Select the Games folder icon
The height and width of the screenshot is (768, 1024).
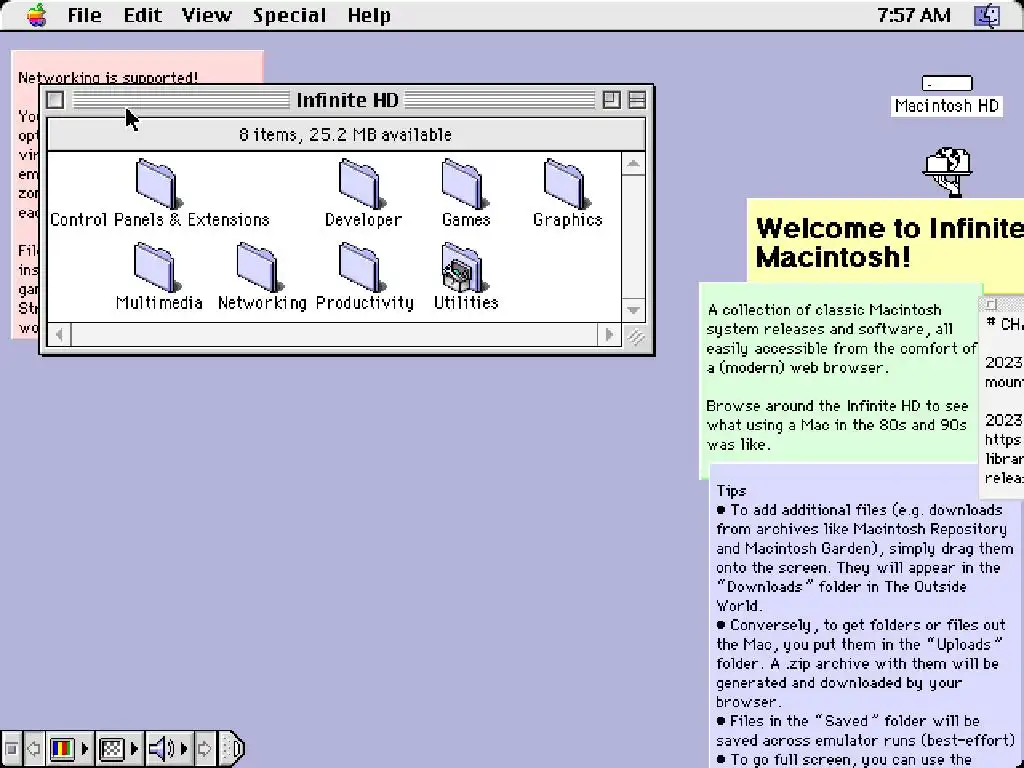pos(465,184)
